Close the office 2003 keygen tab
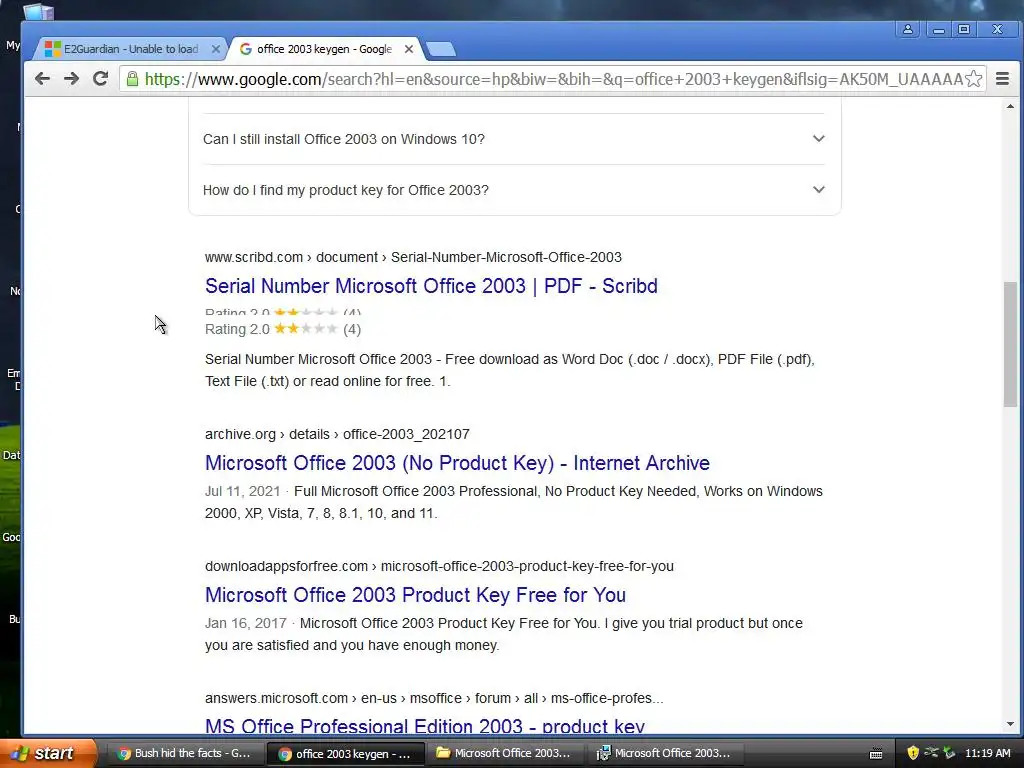The image size is (1024, 768). point(409,49)
